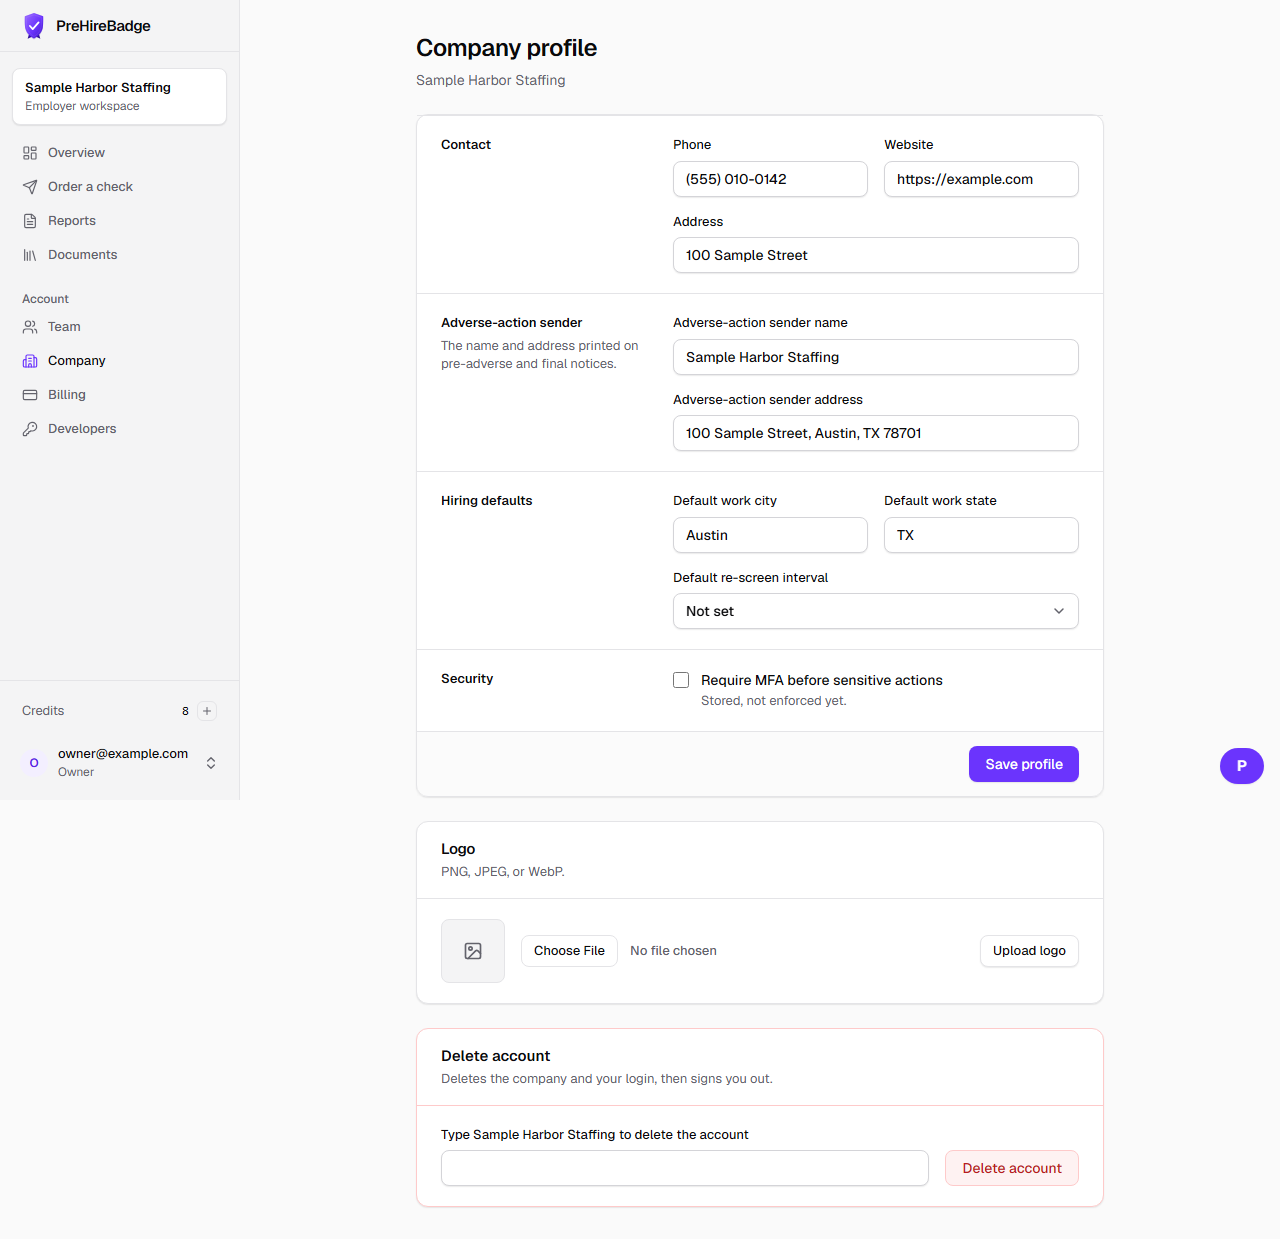The height and width of the screenshot is (1239, 1280).
Task: Click the Default work city field
Action: click(770, 535)
